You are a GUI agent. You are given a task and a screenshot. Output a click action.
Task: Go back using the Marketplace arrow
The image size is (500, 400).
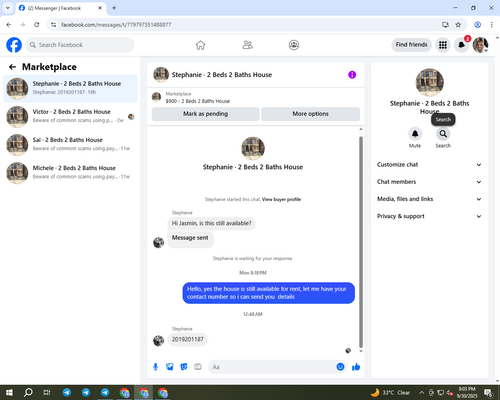[12, 67]
